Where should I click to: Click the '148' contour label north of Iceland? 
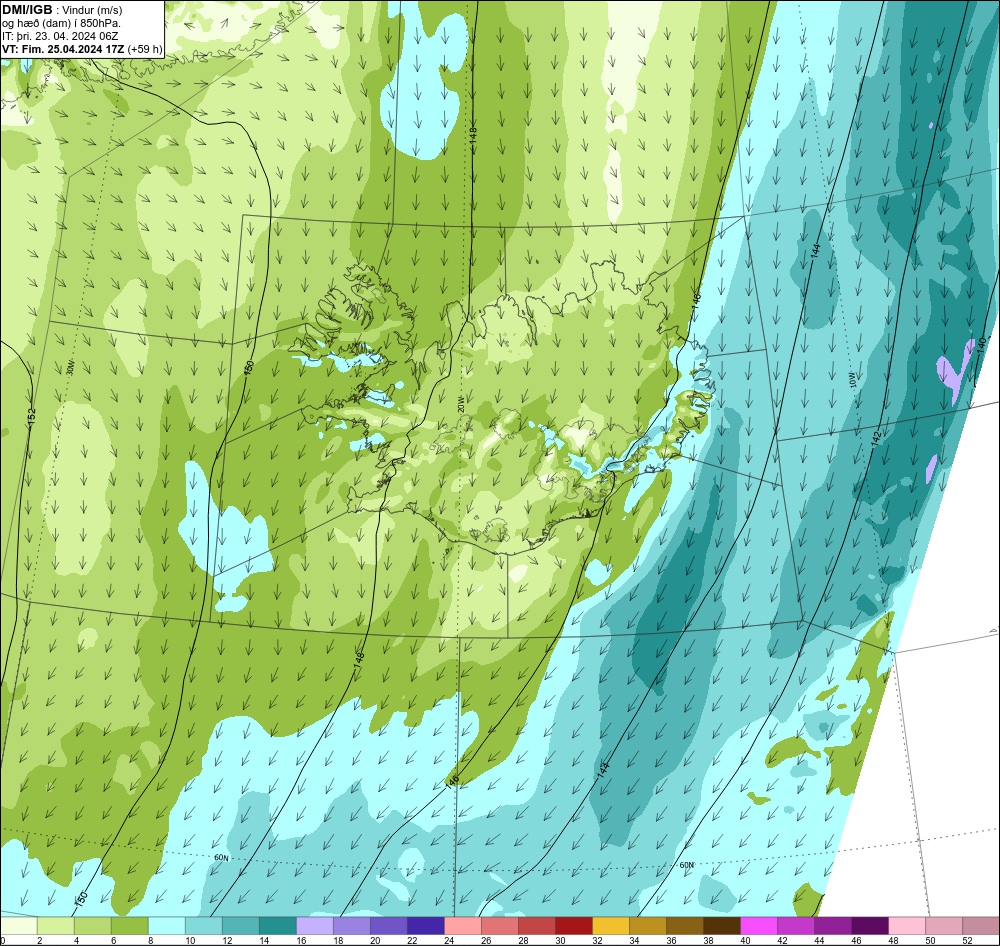pos(473,135)
